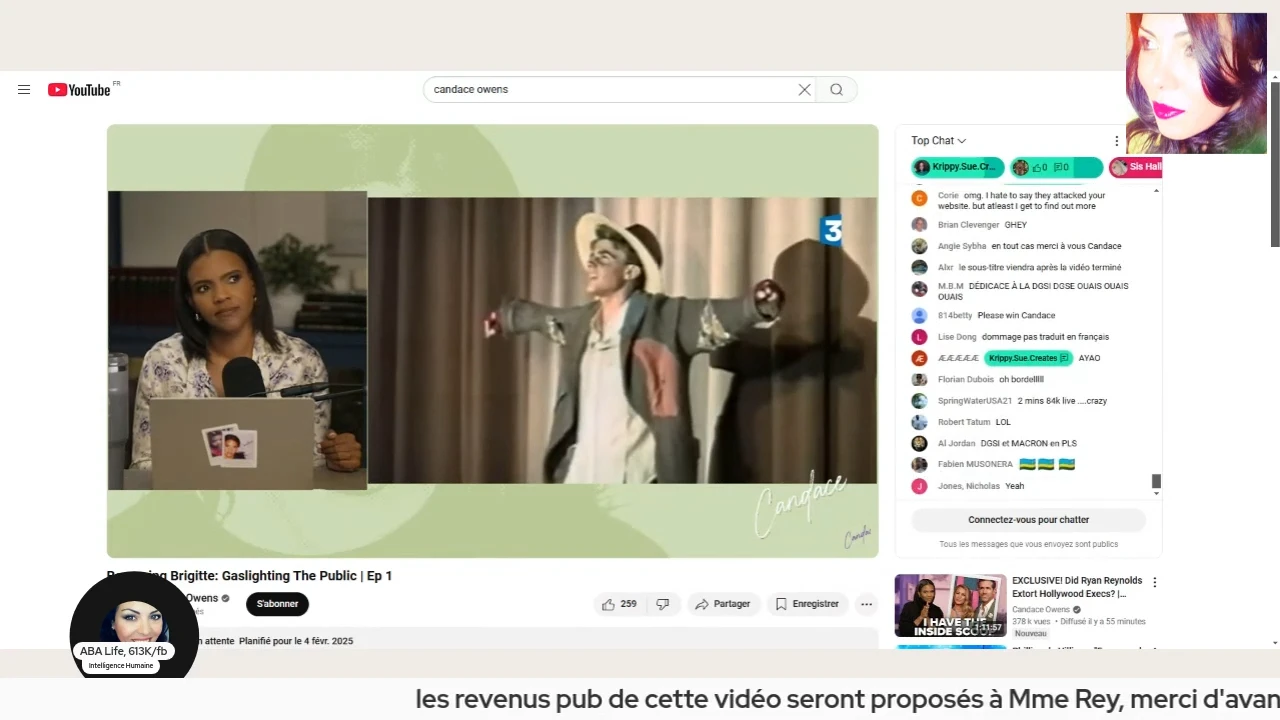Click the chat scrollbar thumb
Viewport: 1280px width, 720px height.
1156,482
